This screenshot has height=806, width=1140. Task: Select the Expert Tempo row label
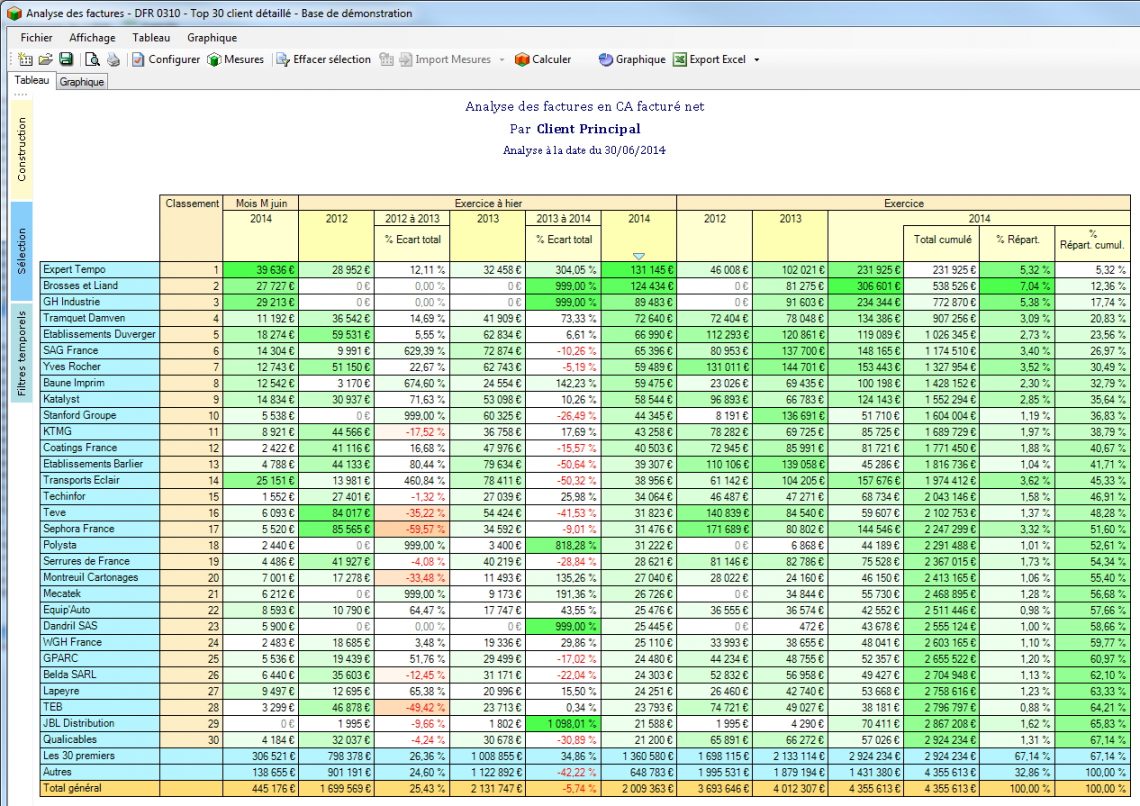pos(100,270)
